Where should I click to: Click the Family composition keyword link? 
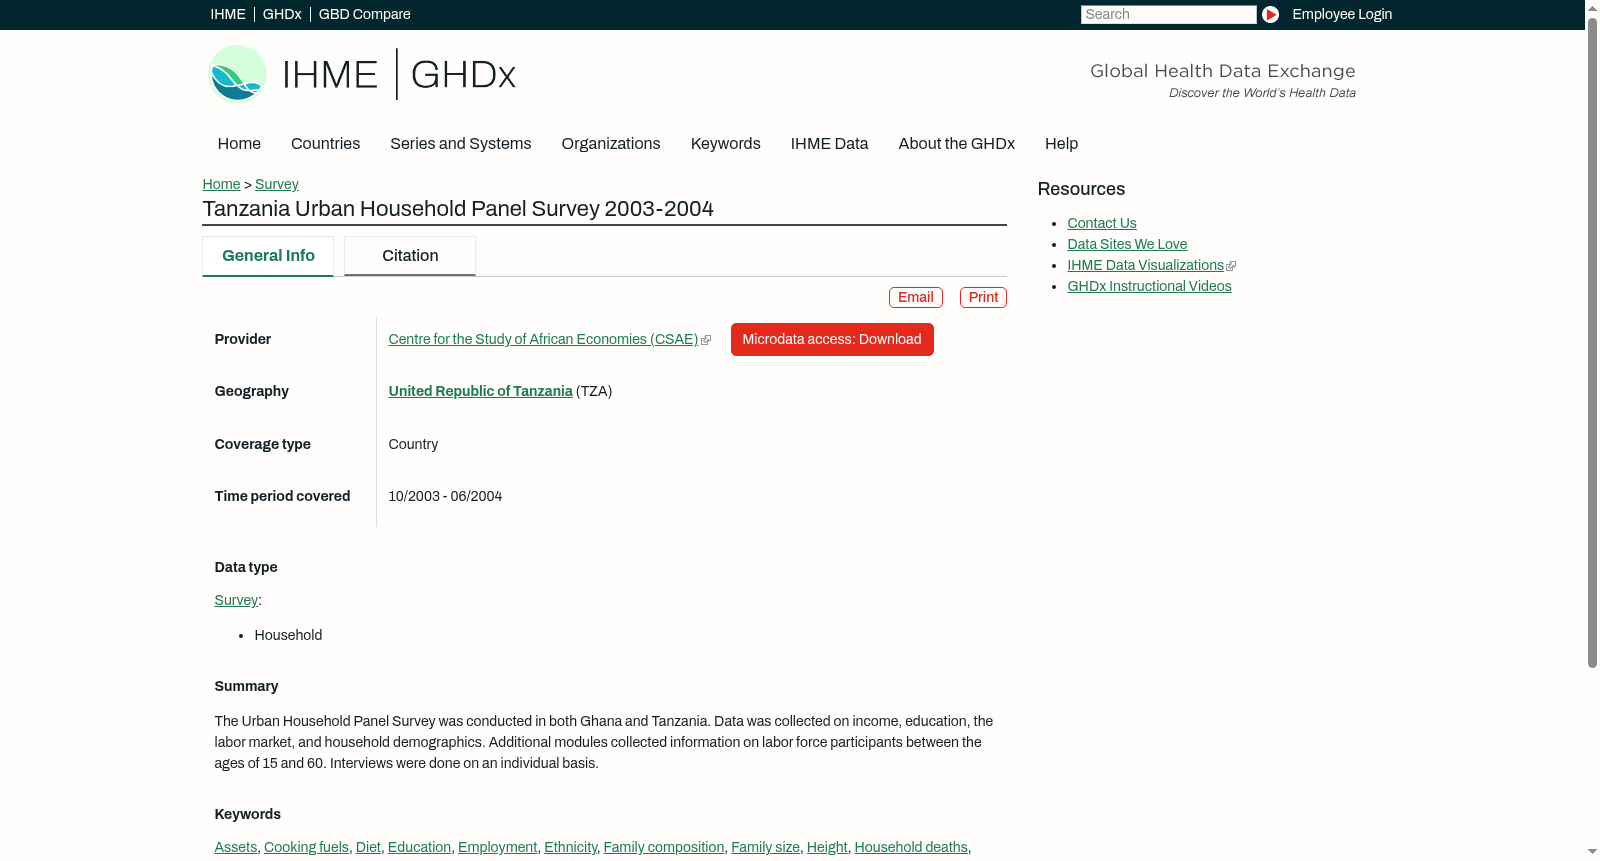[x=664, y=848]
